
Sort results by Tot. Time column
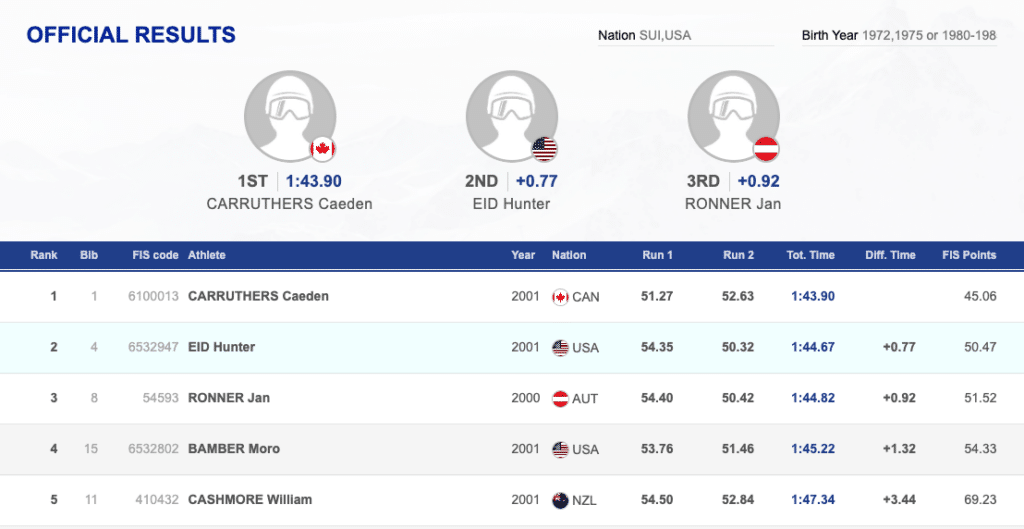click(x=810, y=255)
